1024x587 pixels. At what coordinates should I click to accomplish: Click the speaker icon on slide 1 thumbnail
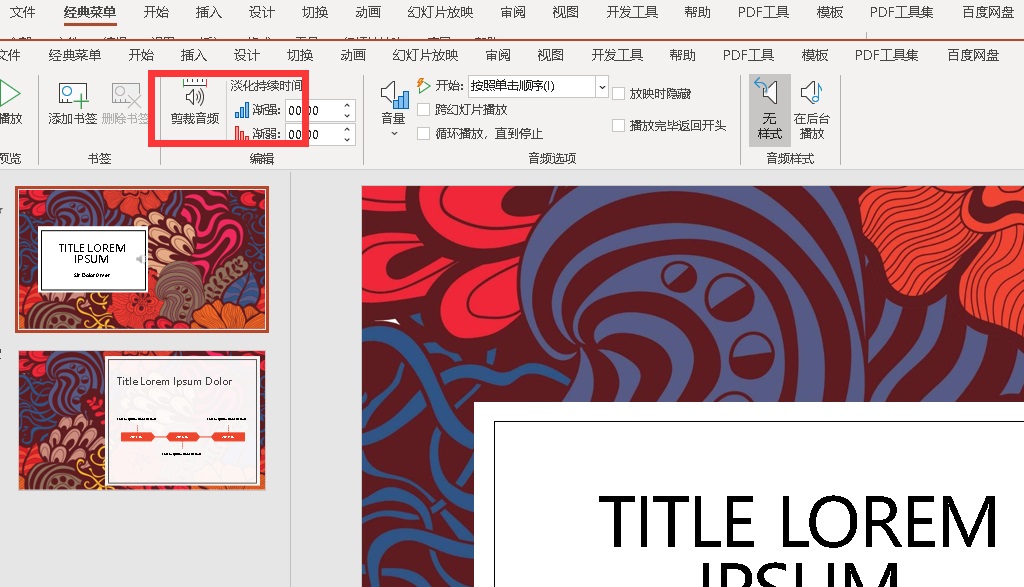(x=140, y=259)
